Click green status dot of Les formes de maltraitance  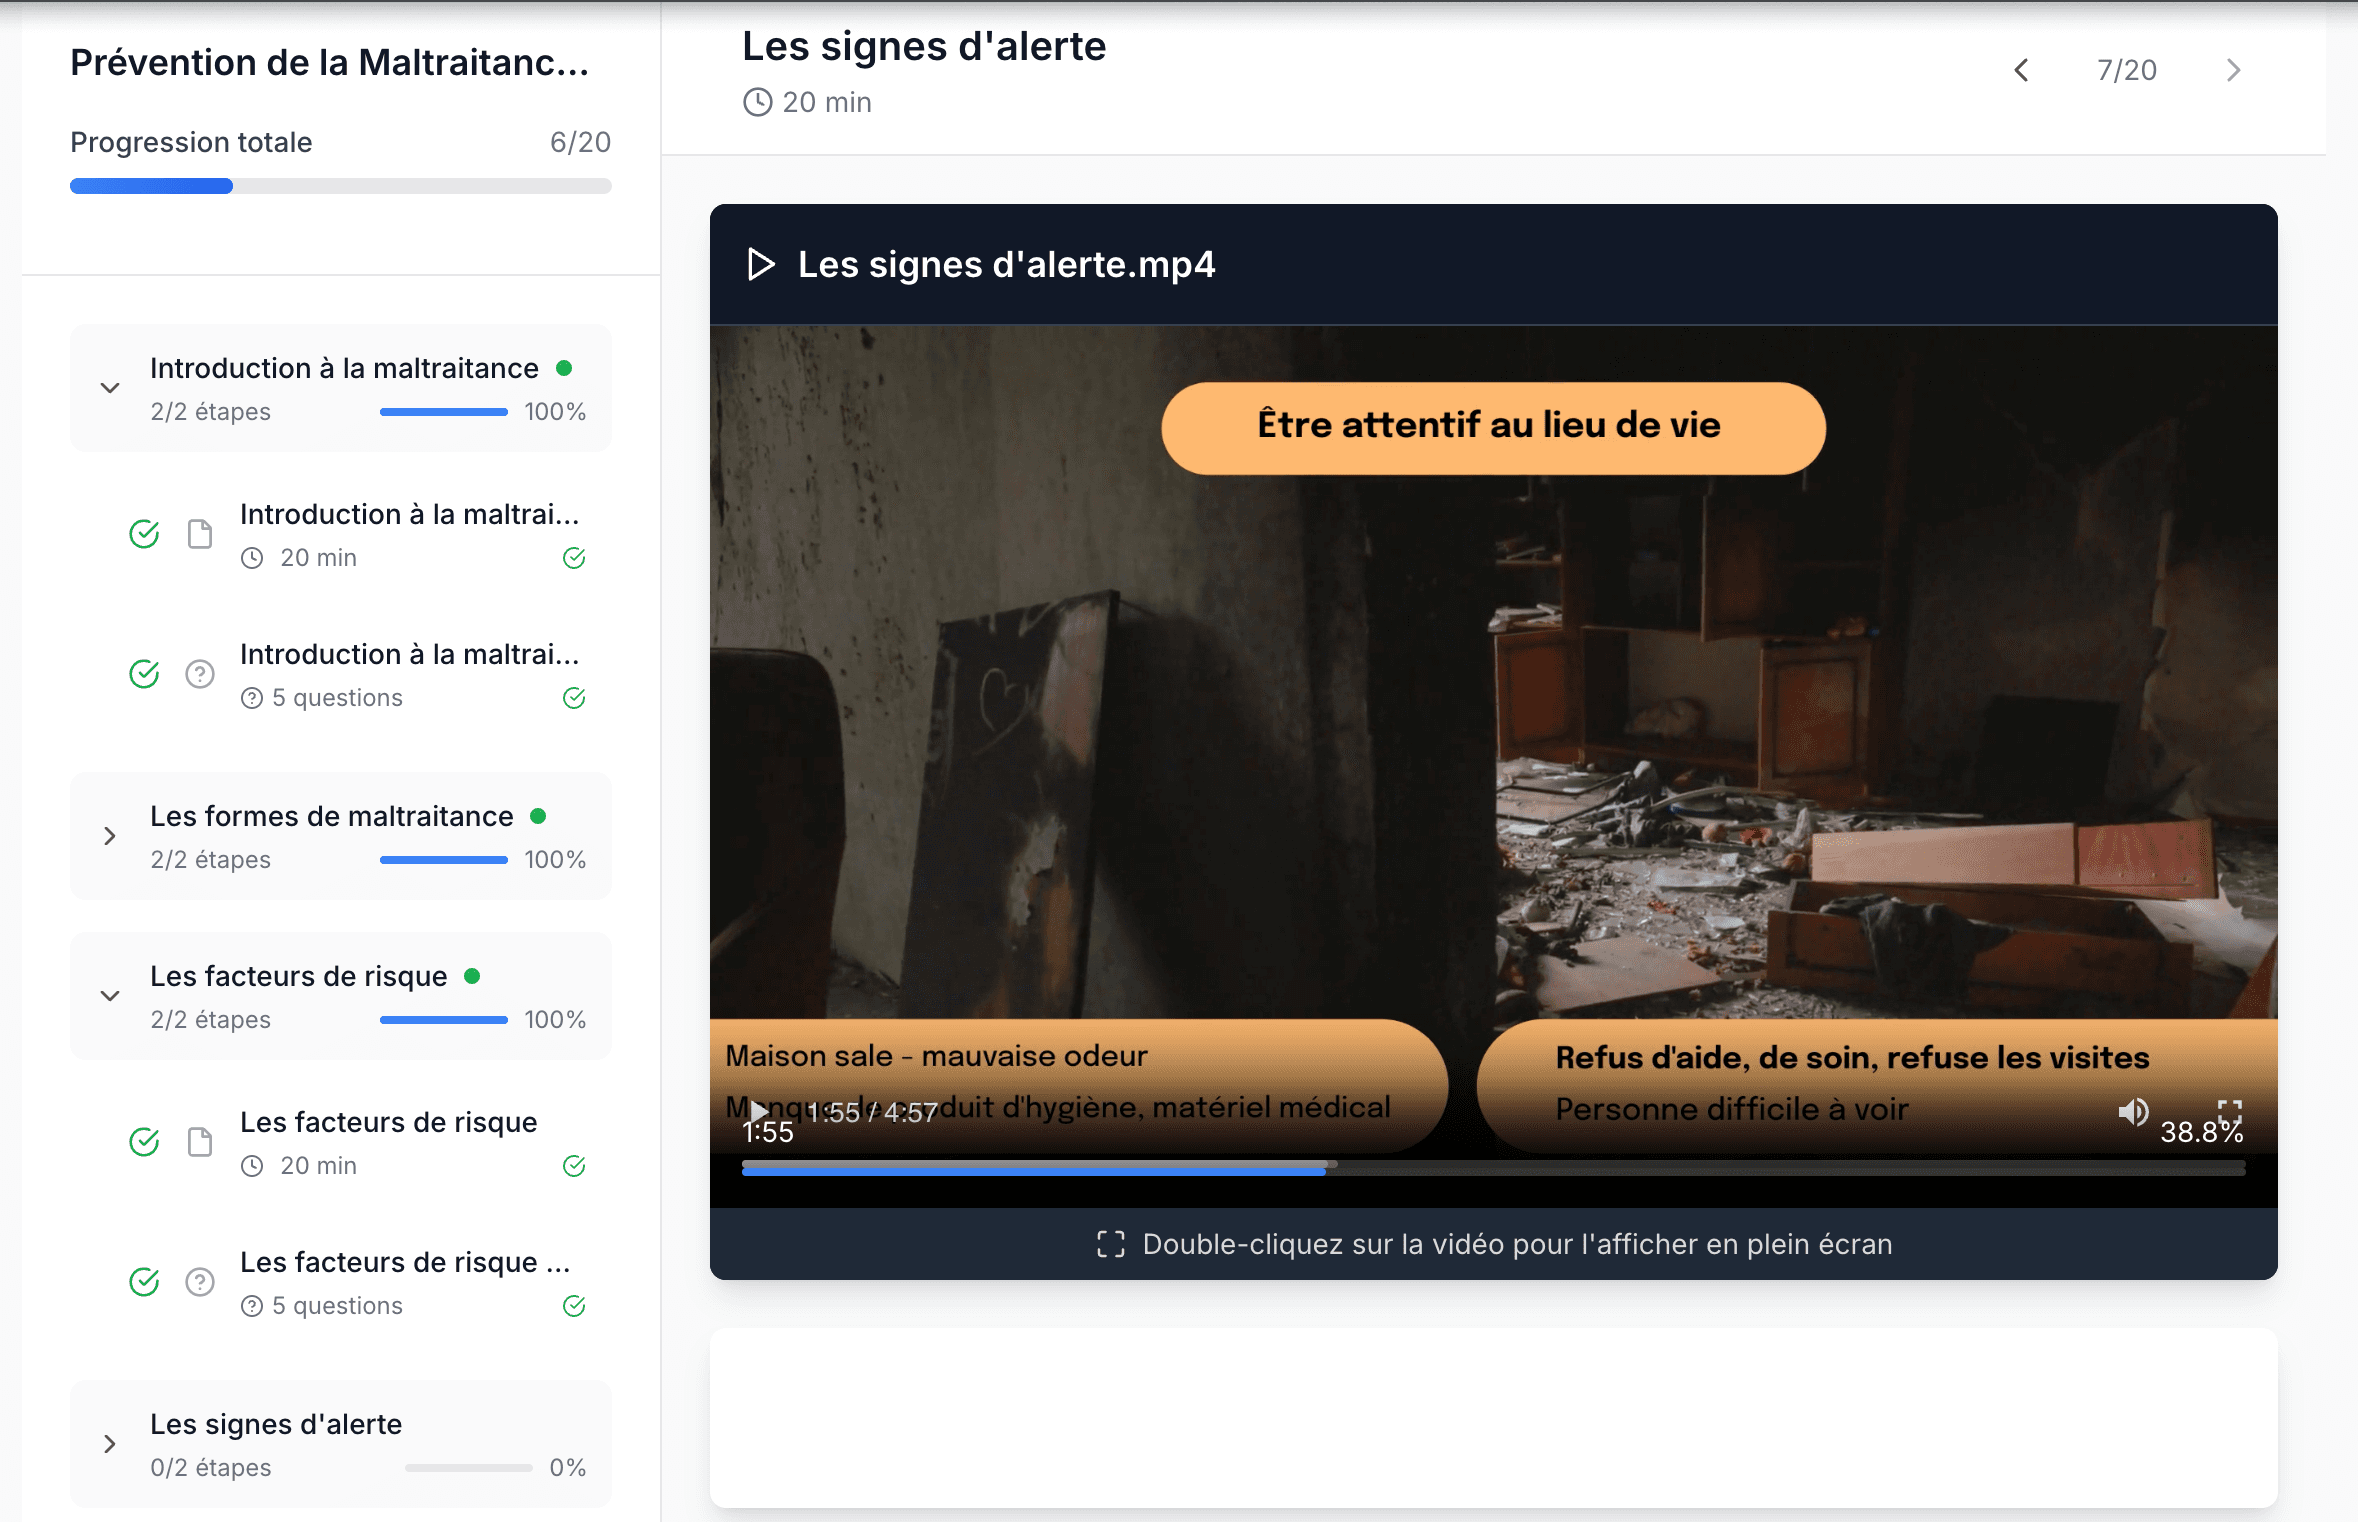tap(538, 816)
